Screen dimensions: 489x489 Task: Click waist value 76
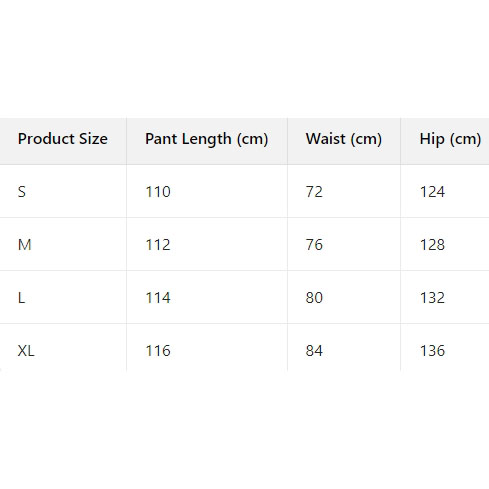pos(314,245)
